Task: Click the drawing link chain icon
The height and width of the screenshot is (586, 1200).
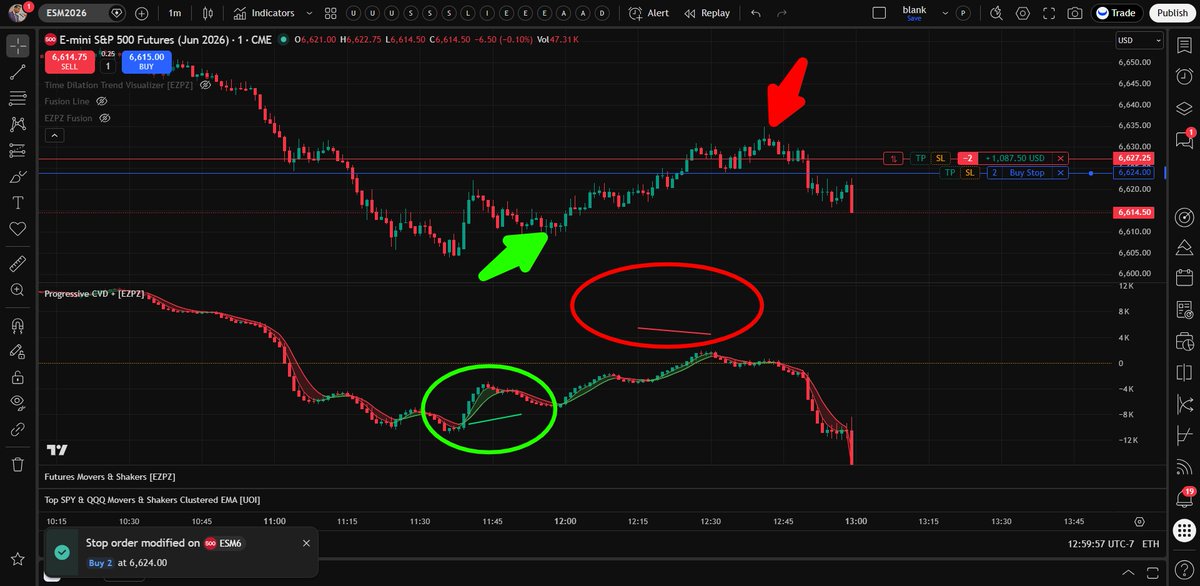Action: pyautogui.click(x=17, y=429)
